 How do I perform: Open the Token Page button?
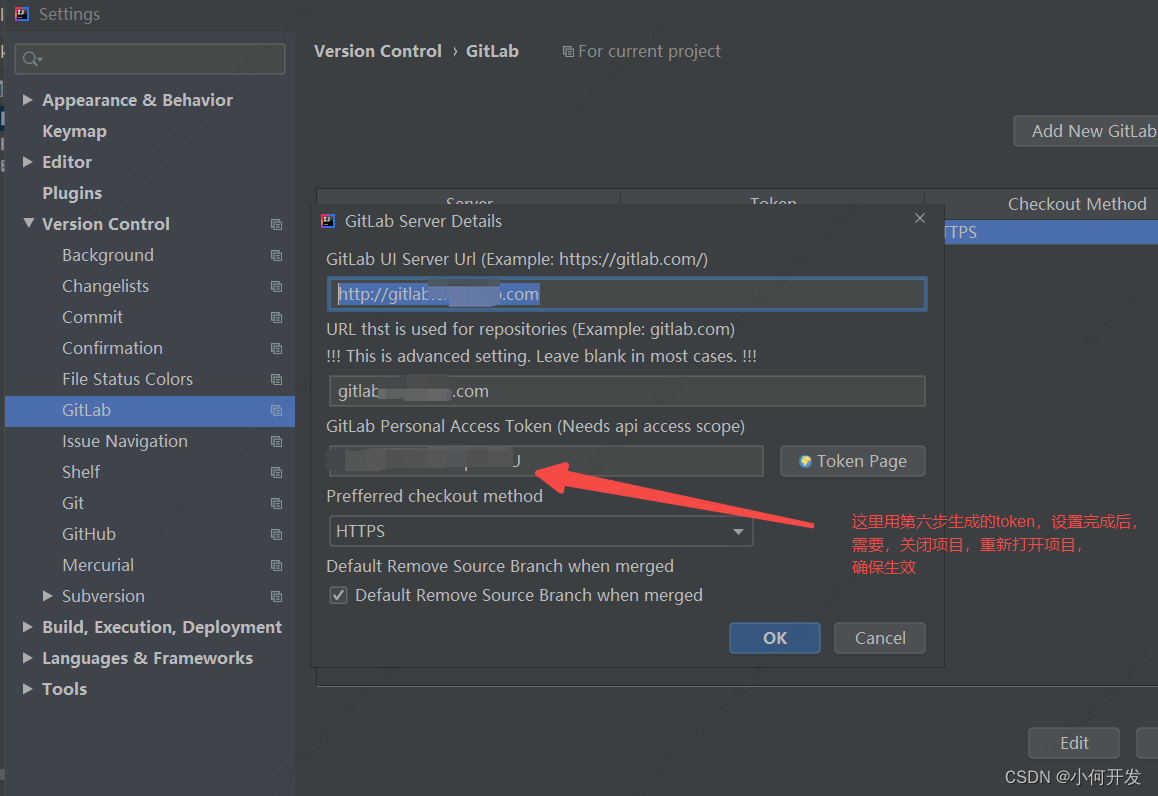tap(852, 462)
